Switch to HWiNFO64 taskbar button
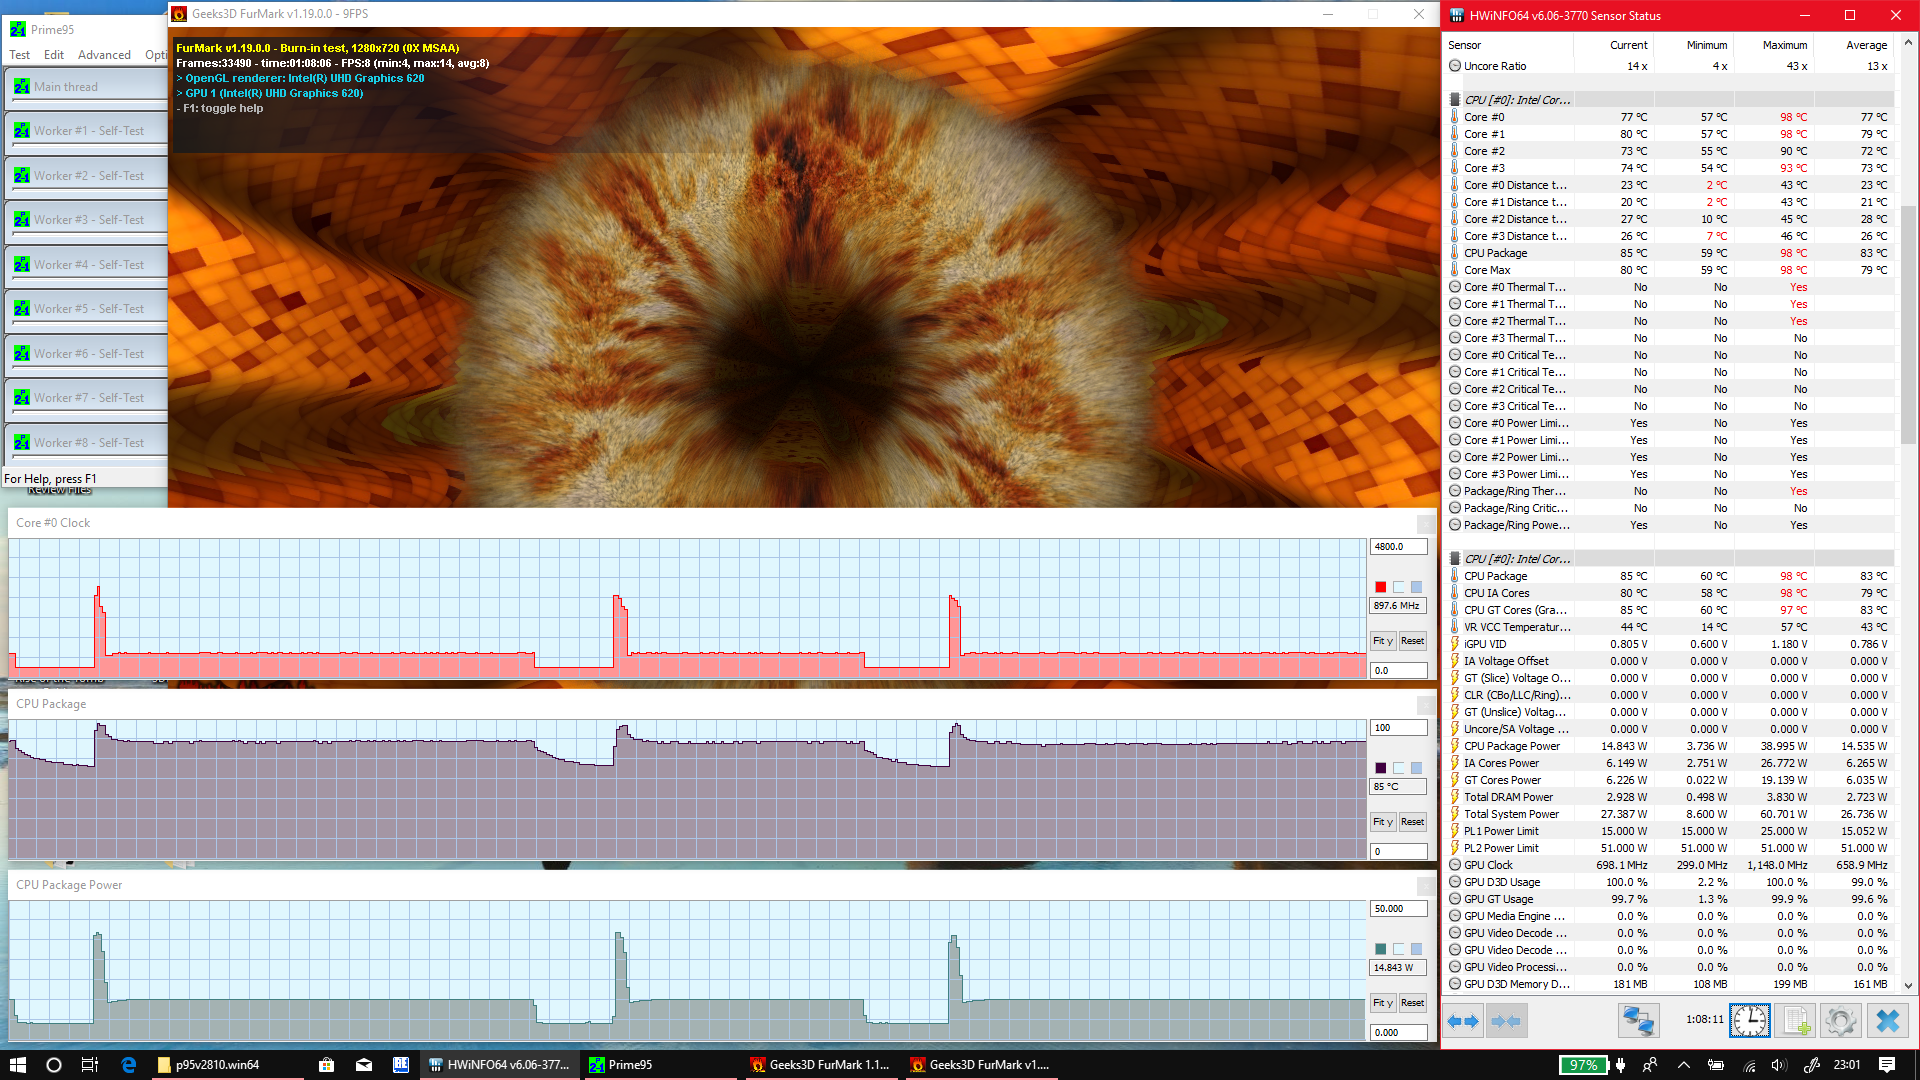This screenshot has height=1080, width=1920. 500,1065
